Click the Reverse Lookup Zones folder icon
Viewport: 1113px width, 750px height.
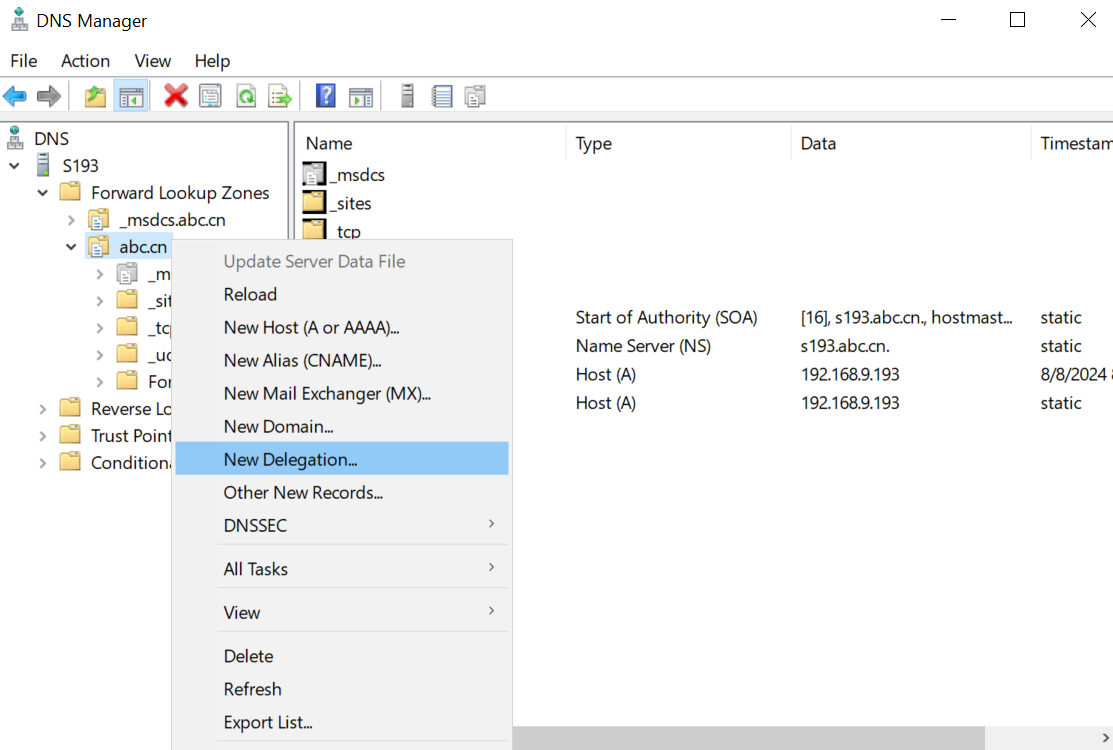[x=70, y=408]
